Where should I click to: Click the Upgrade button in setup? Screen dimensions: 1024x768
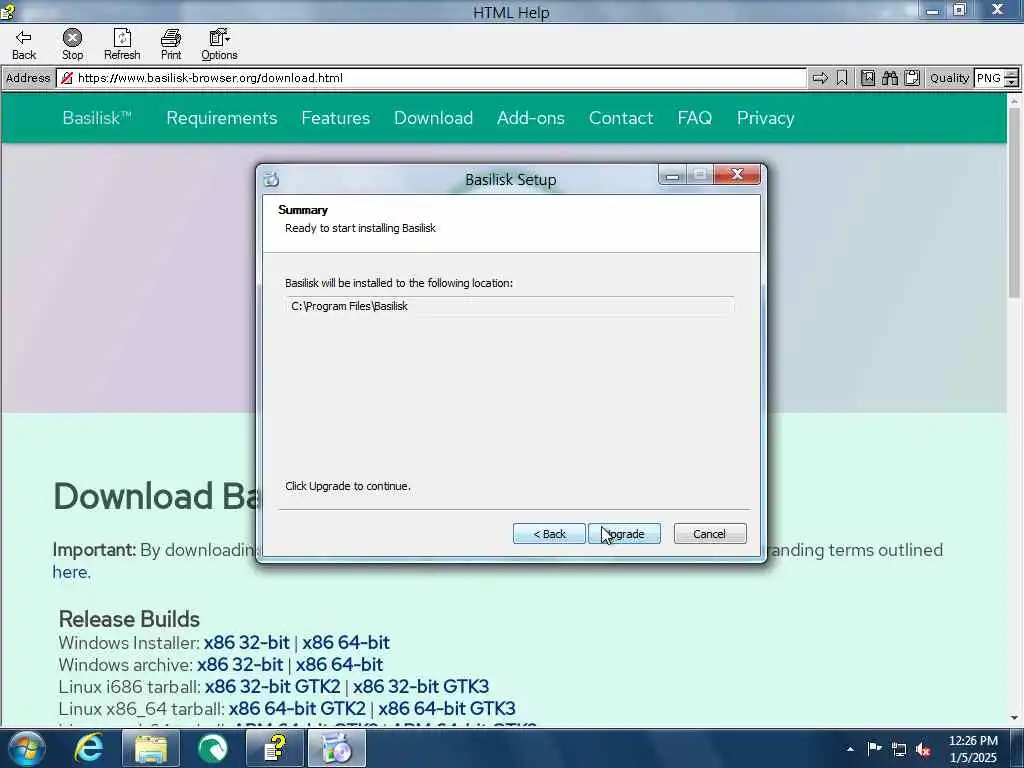click(x=624, y=534)
